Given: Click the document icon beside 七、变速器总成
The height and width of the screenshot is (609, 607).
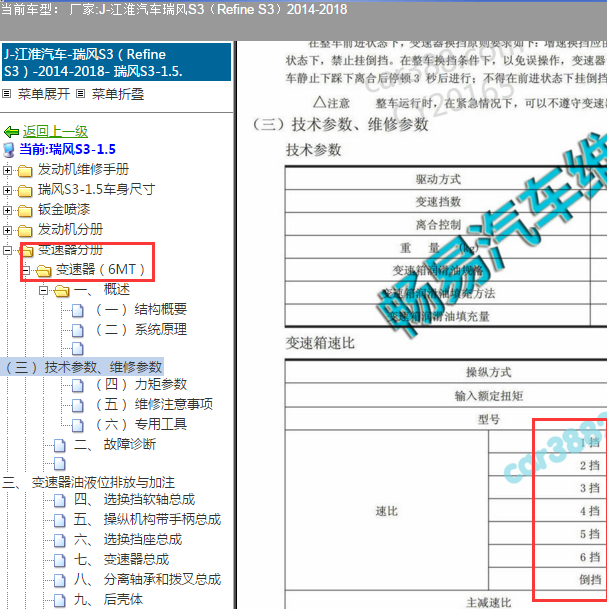Looking at the screenshot, I should [59, 560].
